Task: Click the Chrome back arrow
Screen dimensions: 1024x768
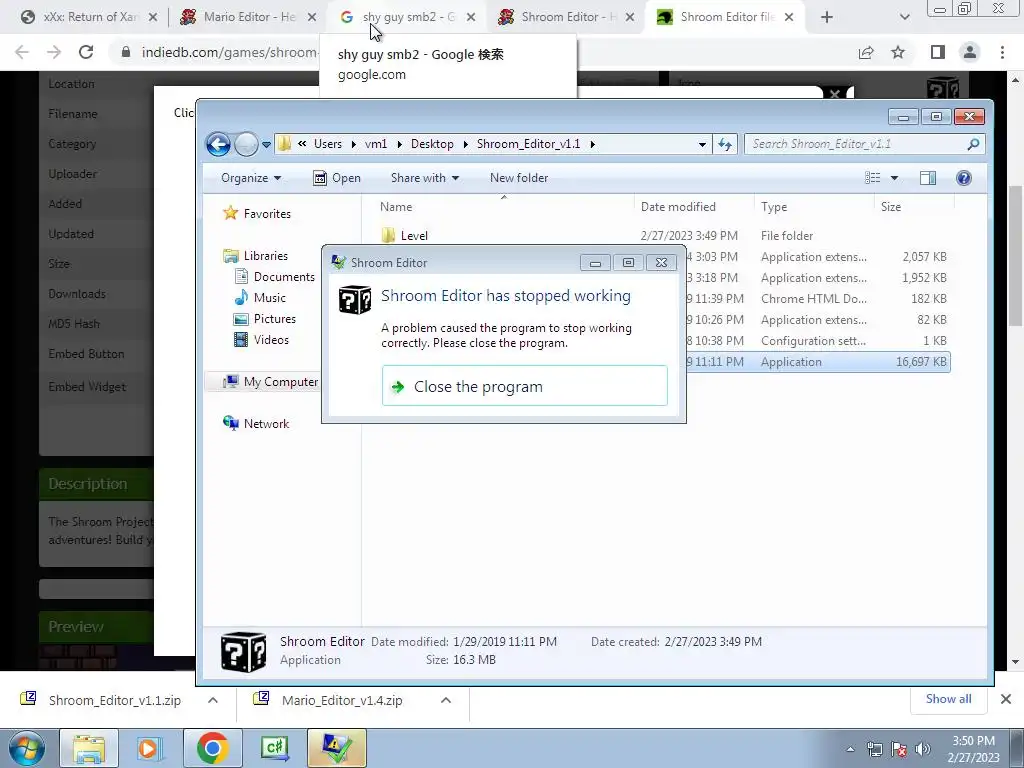Action: (22, 52)
